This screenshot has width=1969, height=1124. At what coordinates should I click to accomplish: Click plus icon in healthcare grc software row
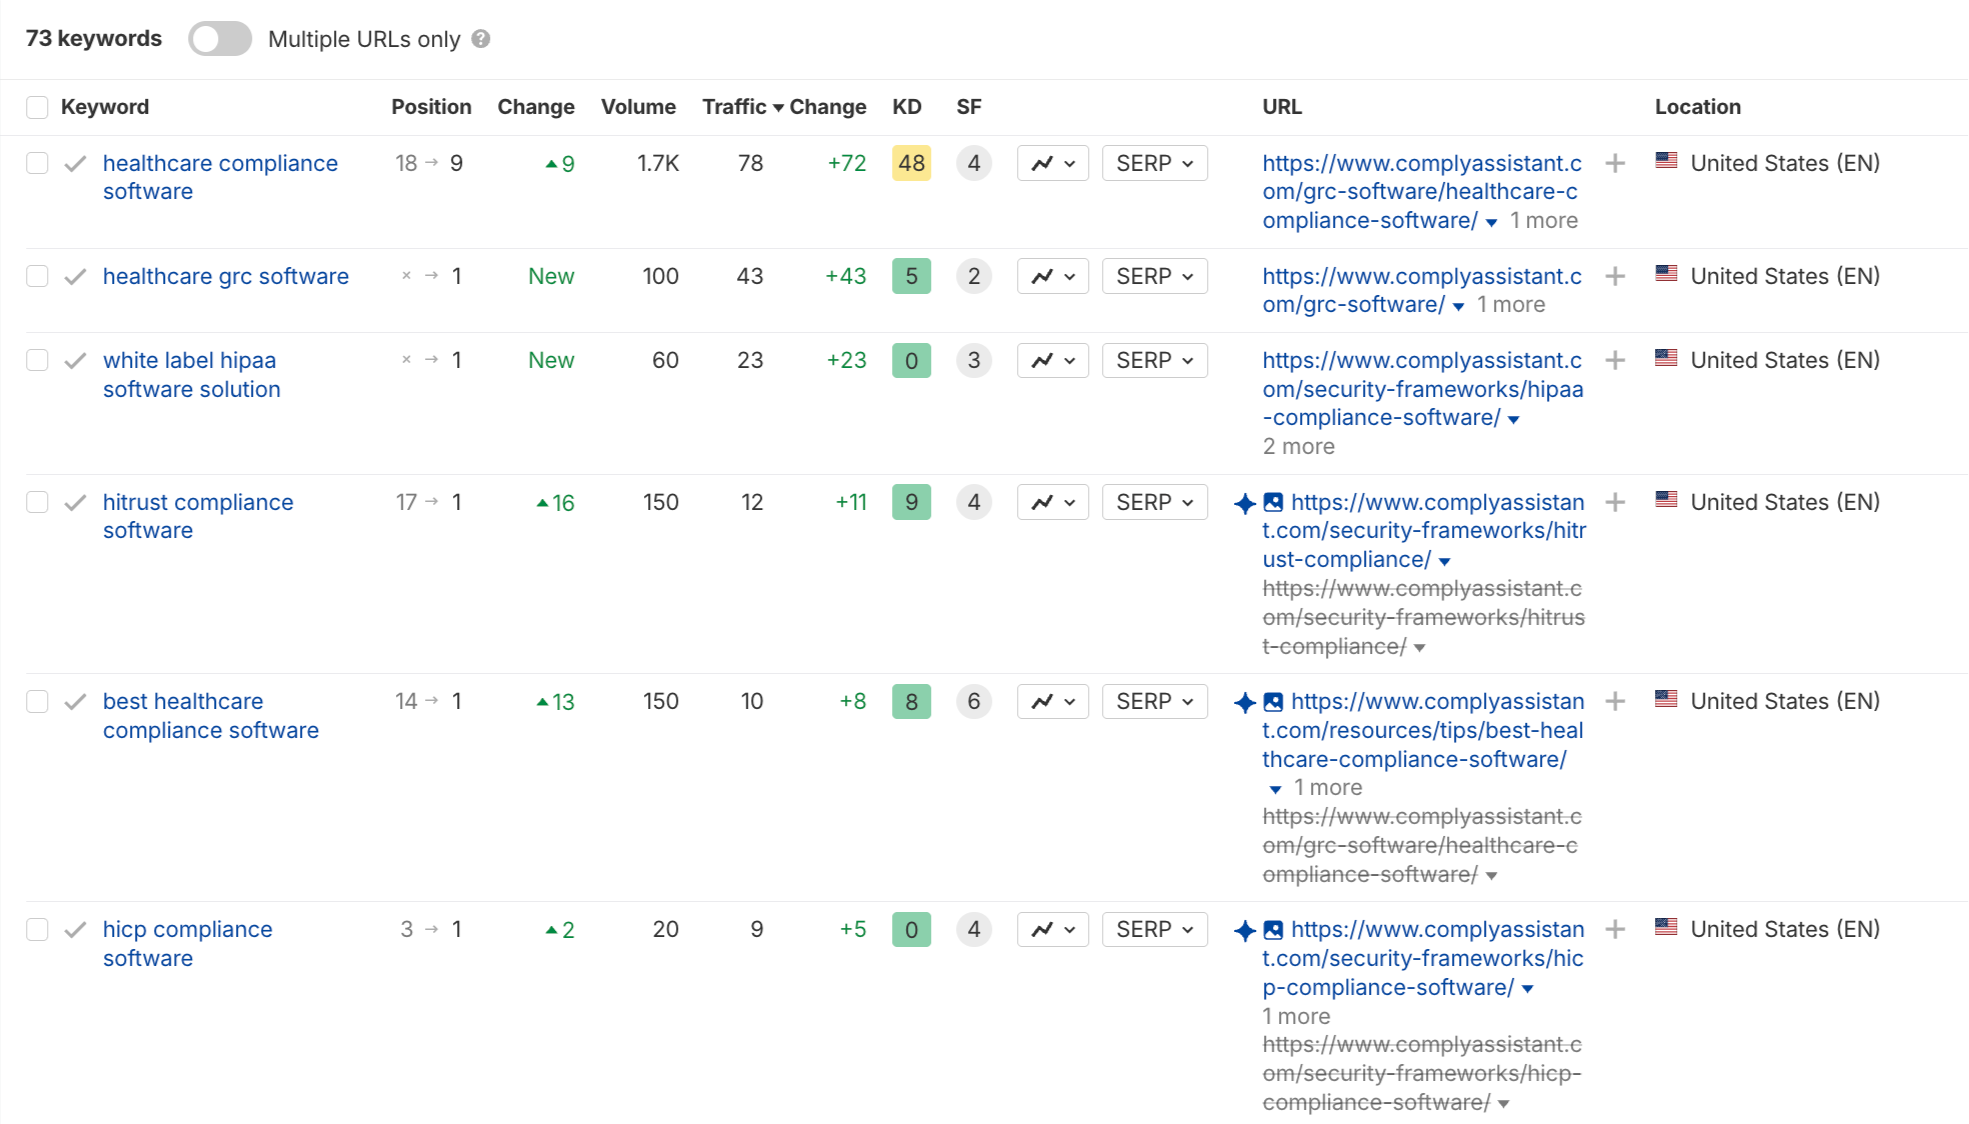(1615, 276)
